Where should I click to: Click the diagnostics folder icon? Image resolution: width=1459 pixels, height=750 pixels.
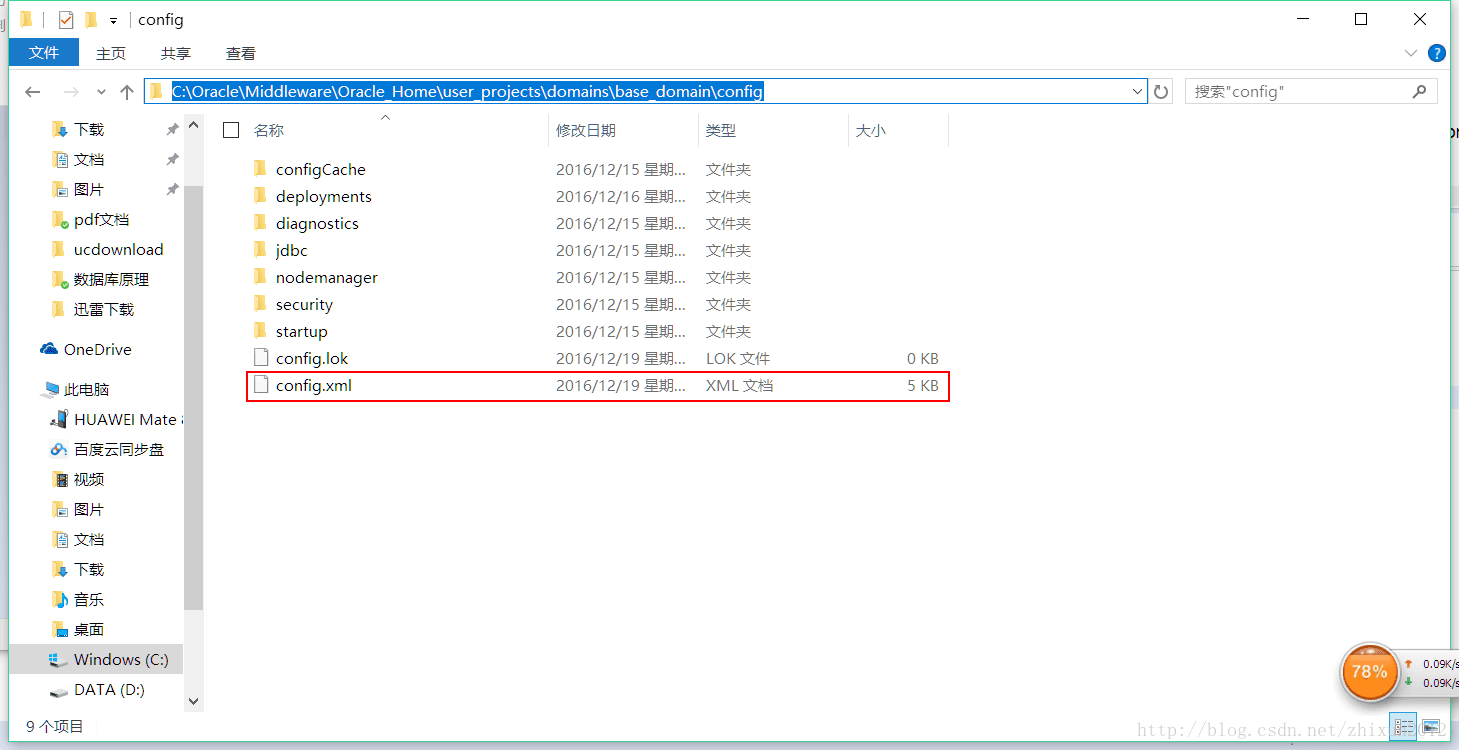click(x=261, y=223)
